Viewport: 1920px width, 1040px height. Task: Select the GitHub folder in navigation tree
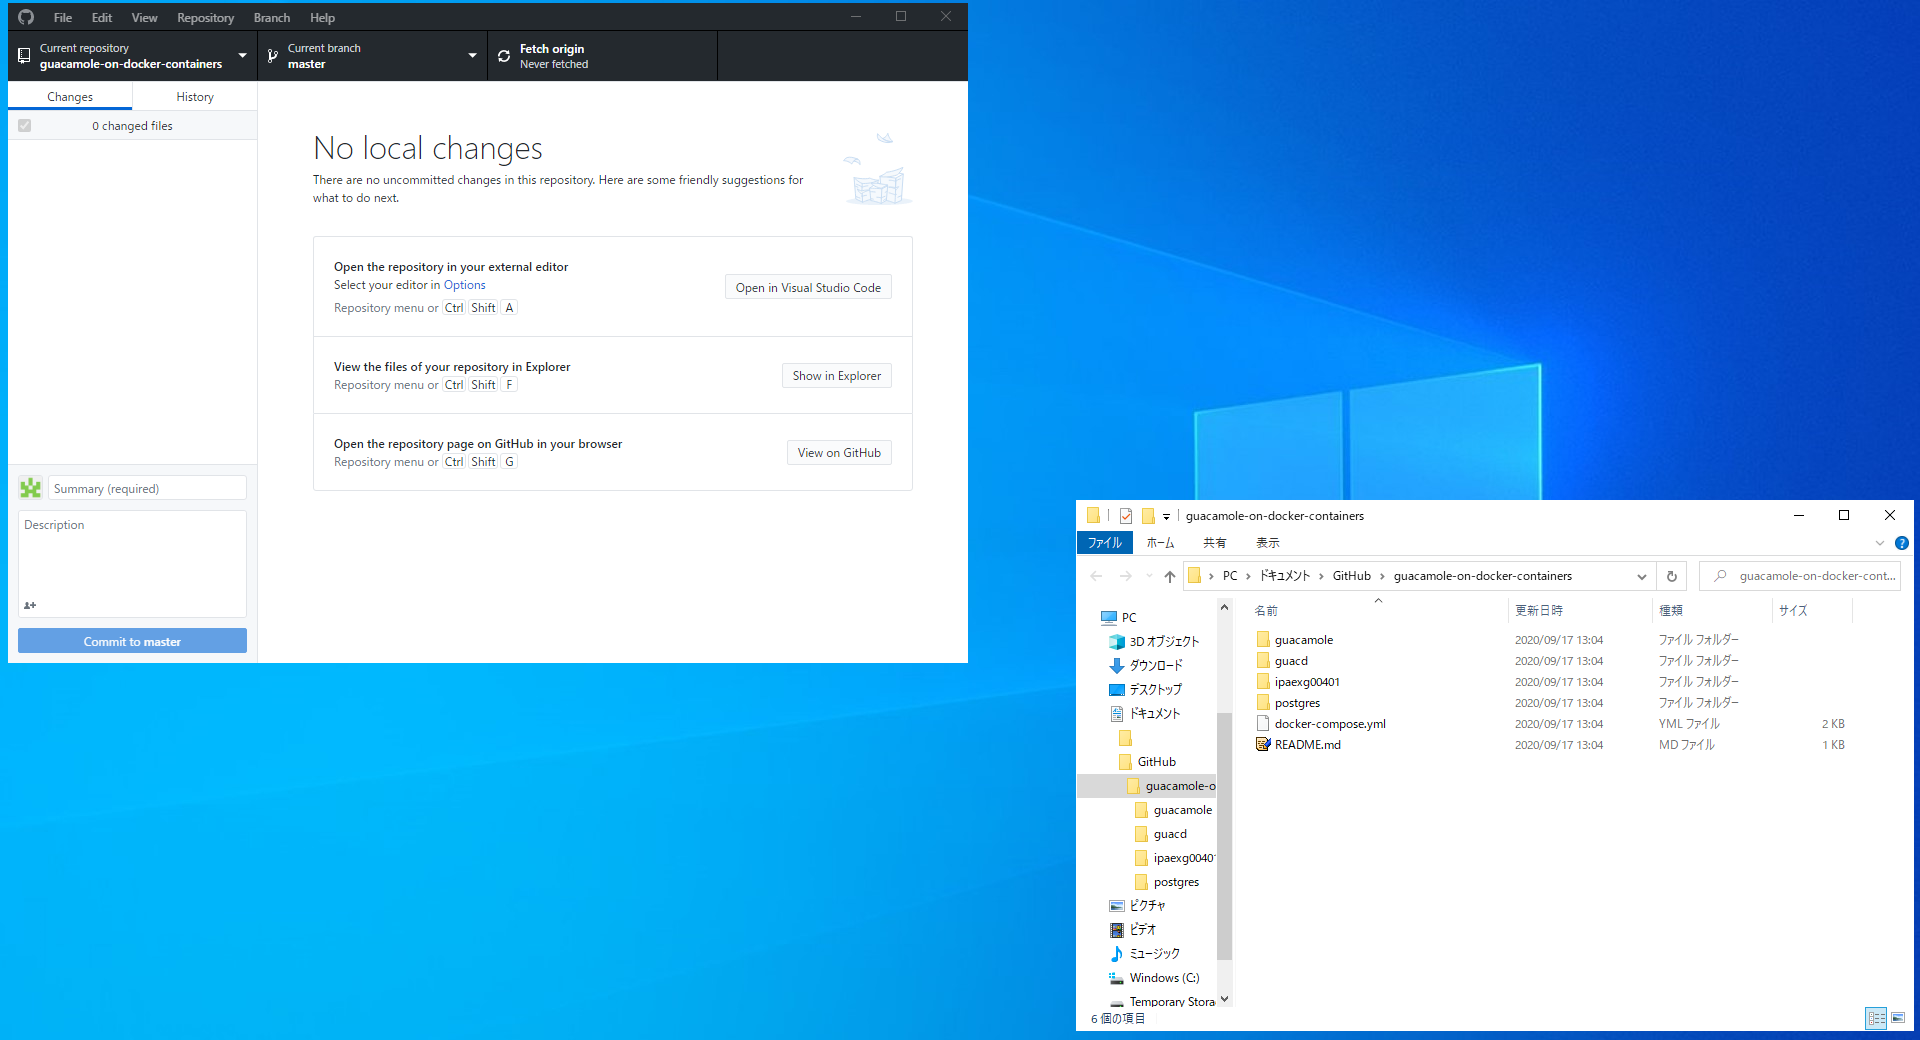1156,762
